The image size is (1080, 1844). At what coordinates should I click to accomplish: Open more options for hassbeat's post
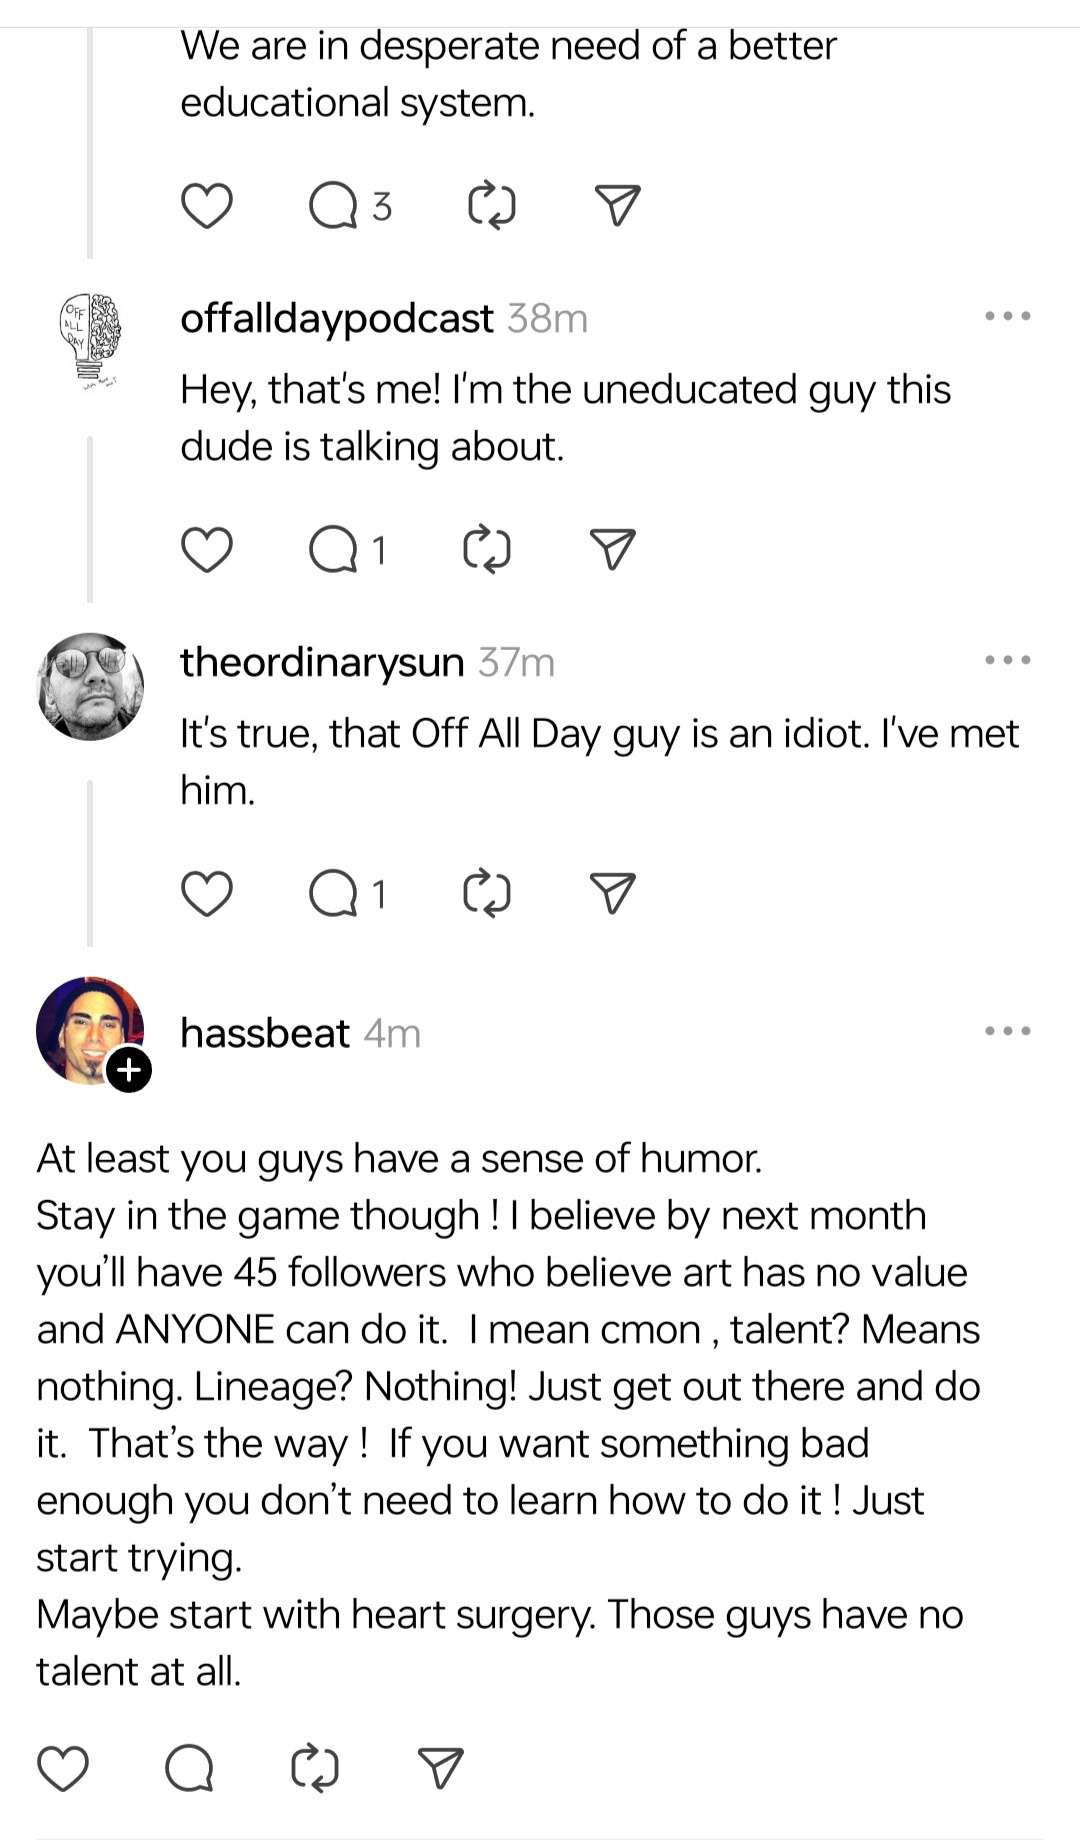[x=1007, y=1032]
